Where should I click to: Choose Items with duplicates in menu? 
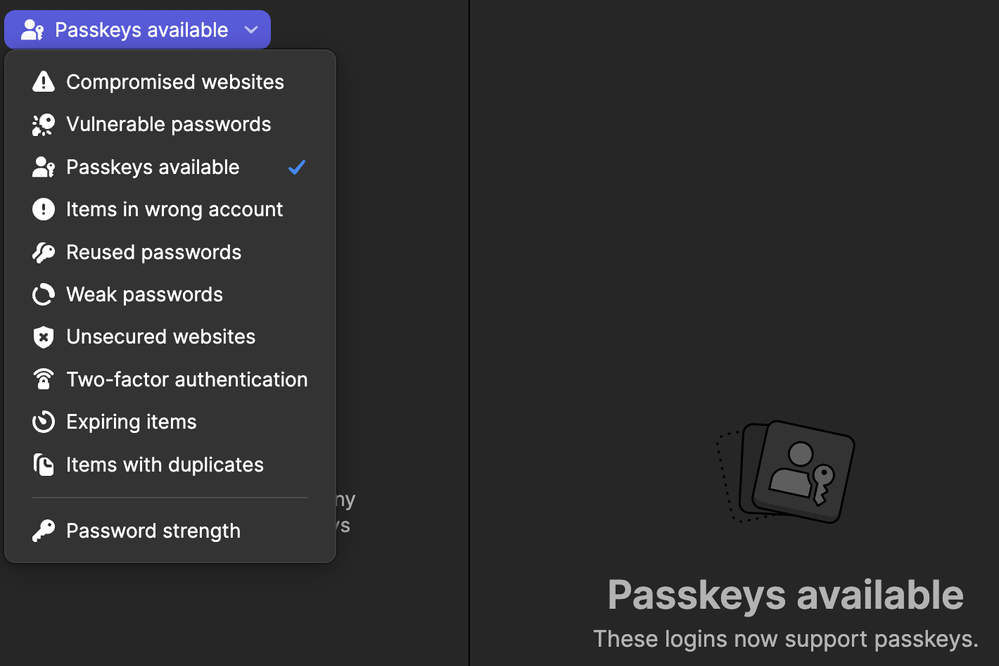click(x=165, y=465)
